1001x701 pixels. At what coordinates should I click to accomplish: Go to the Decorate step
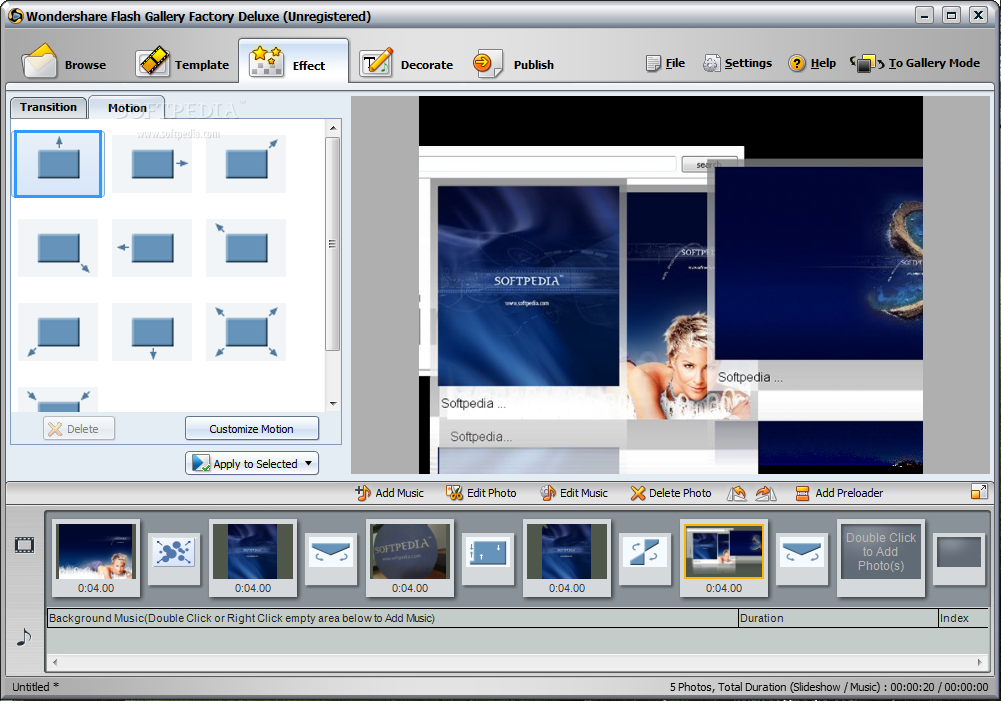406,63
